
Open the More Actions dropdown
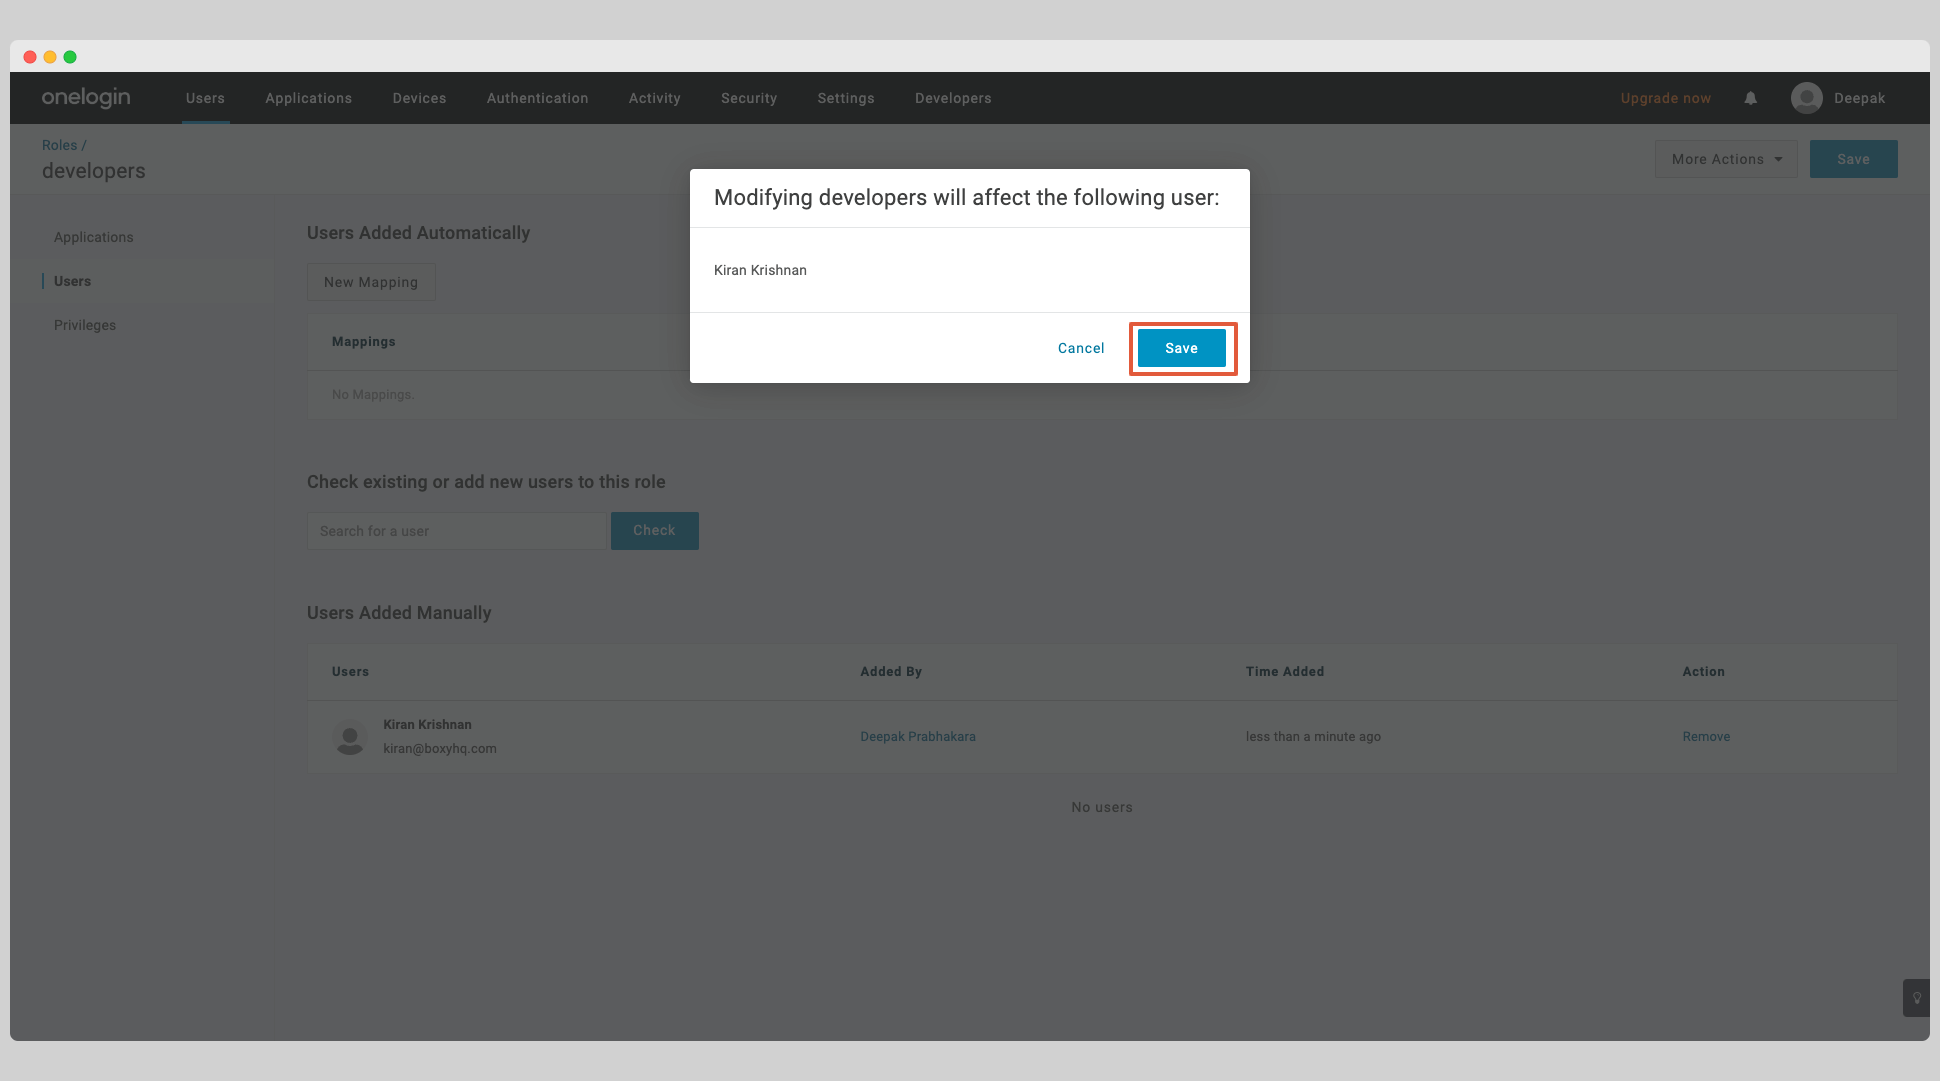pyautogui.click(x=1725, y=158)
